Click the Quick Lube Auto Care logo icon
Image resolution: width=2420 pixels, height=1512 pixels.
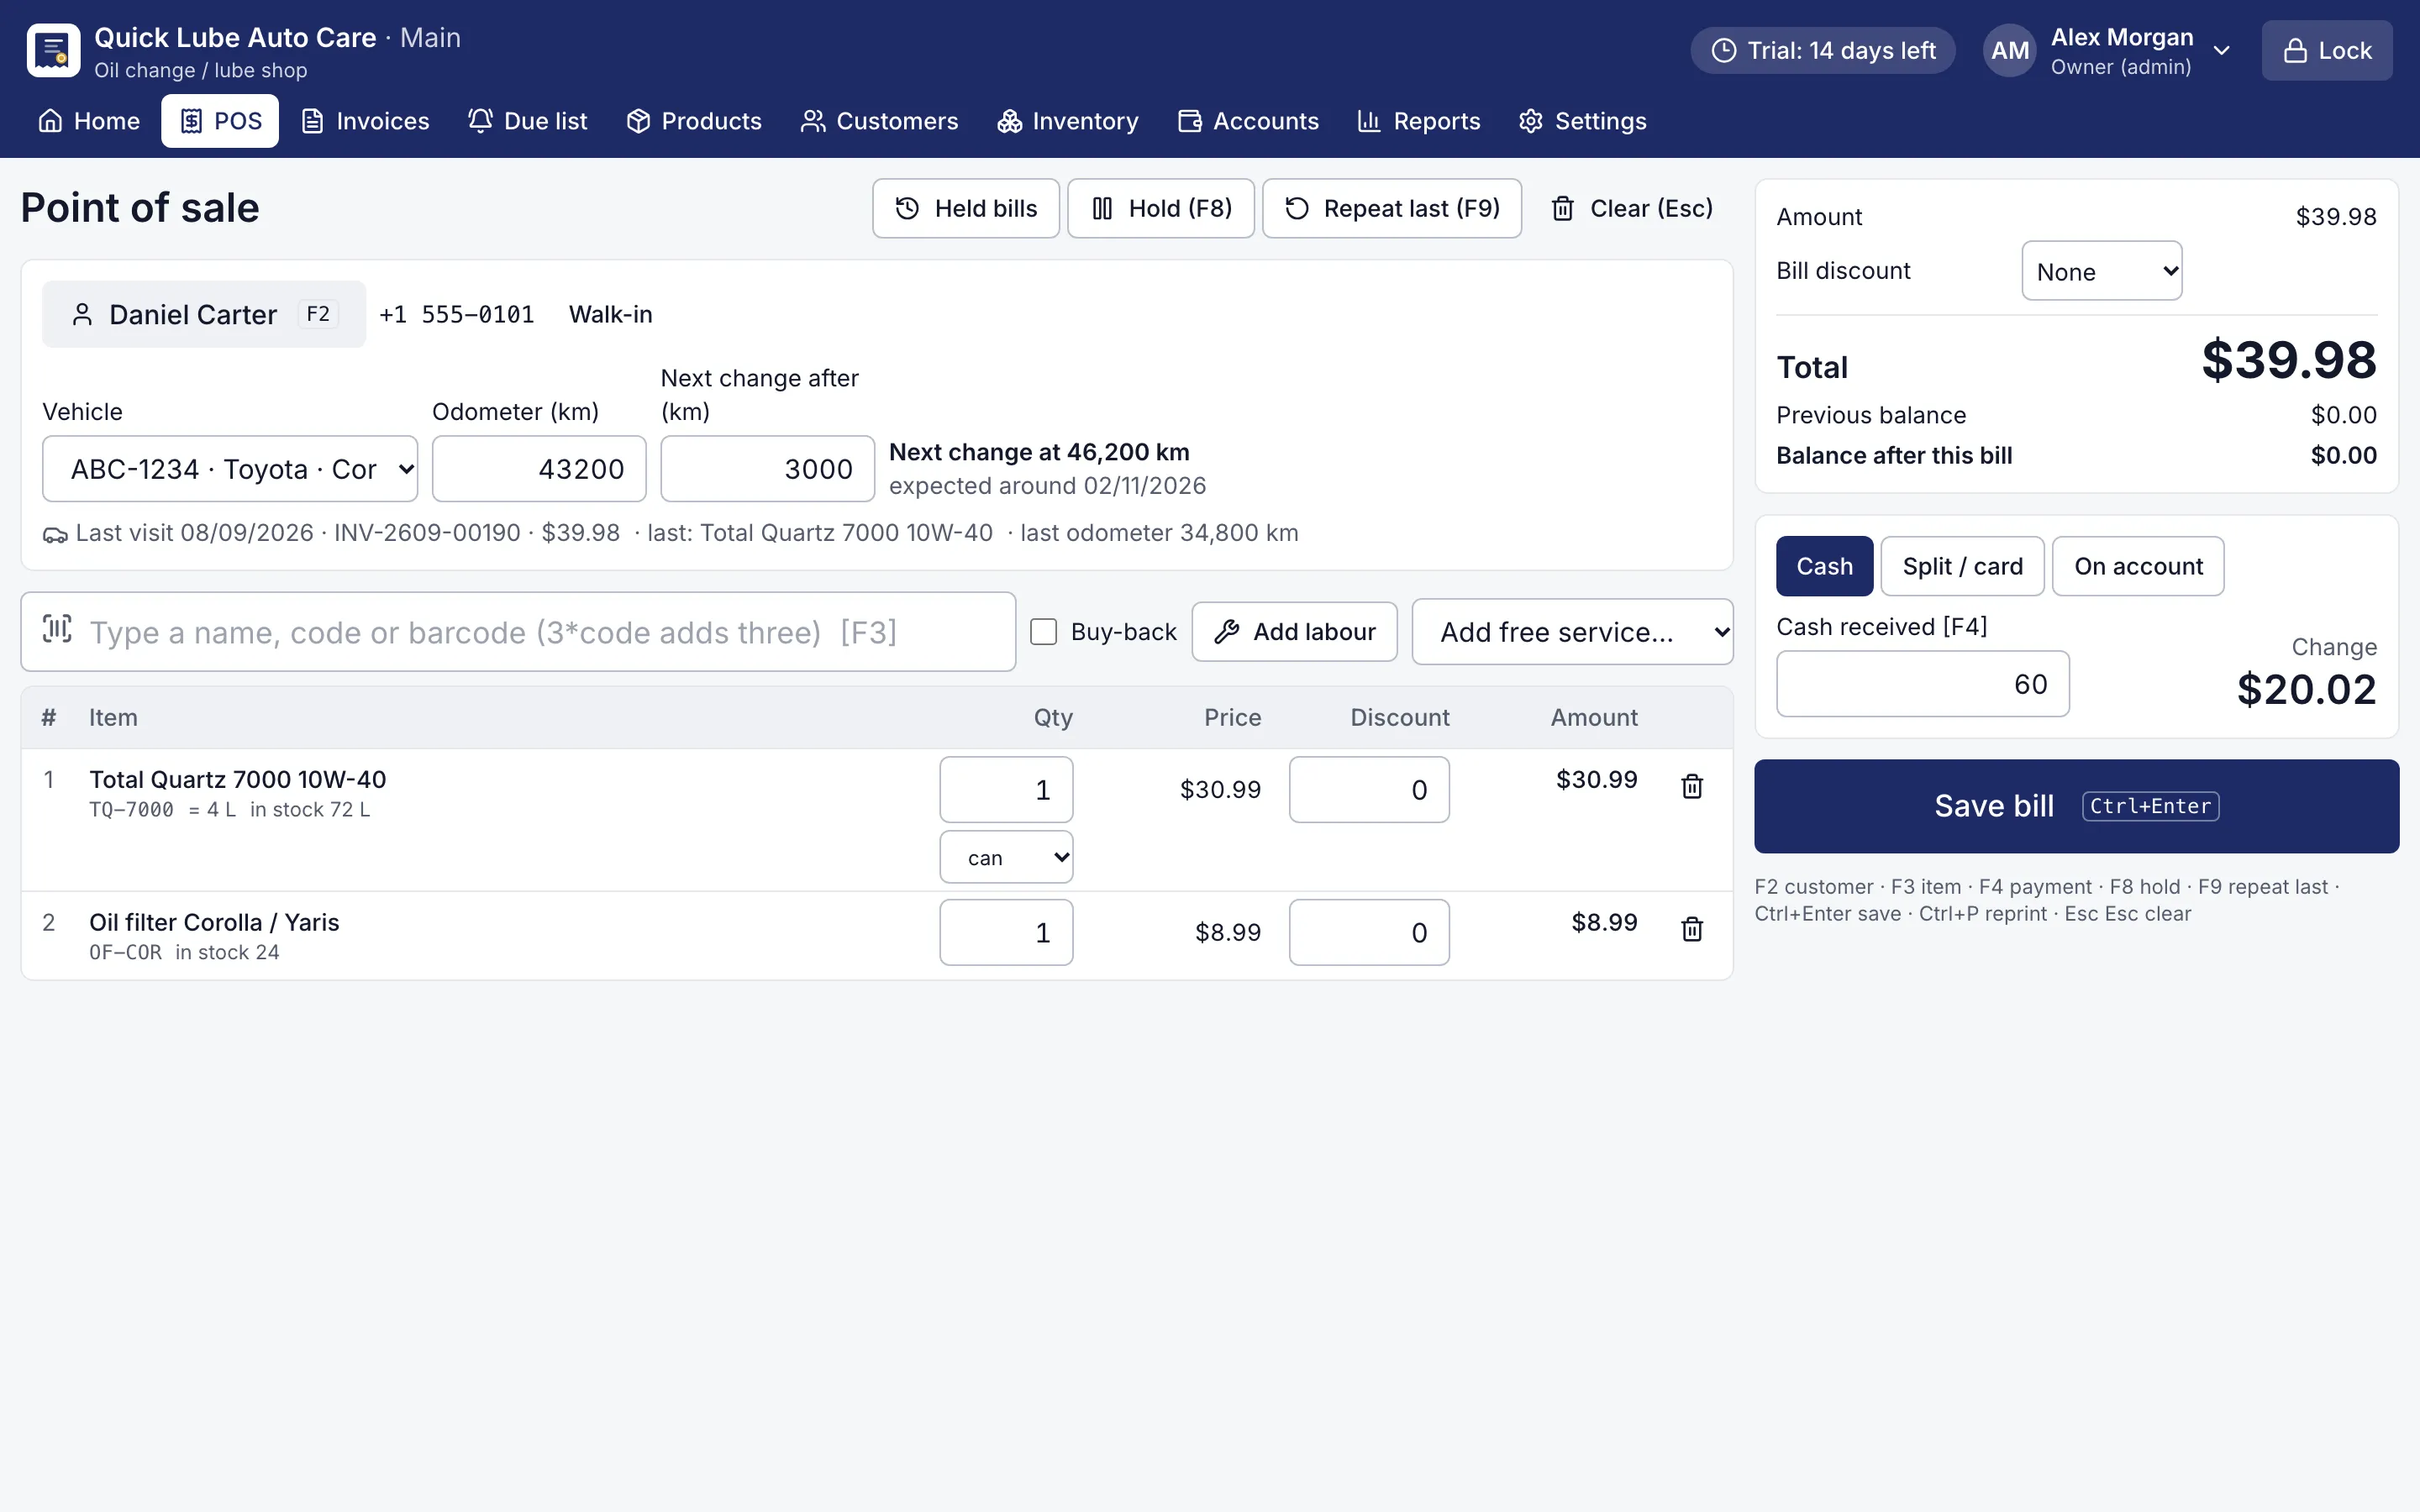pos(53,50)
